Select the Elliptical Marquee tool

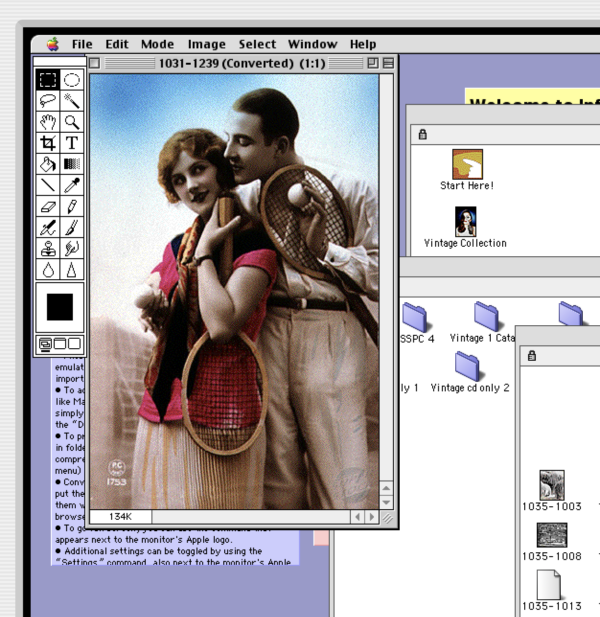pos(72,79)
